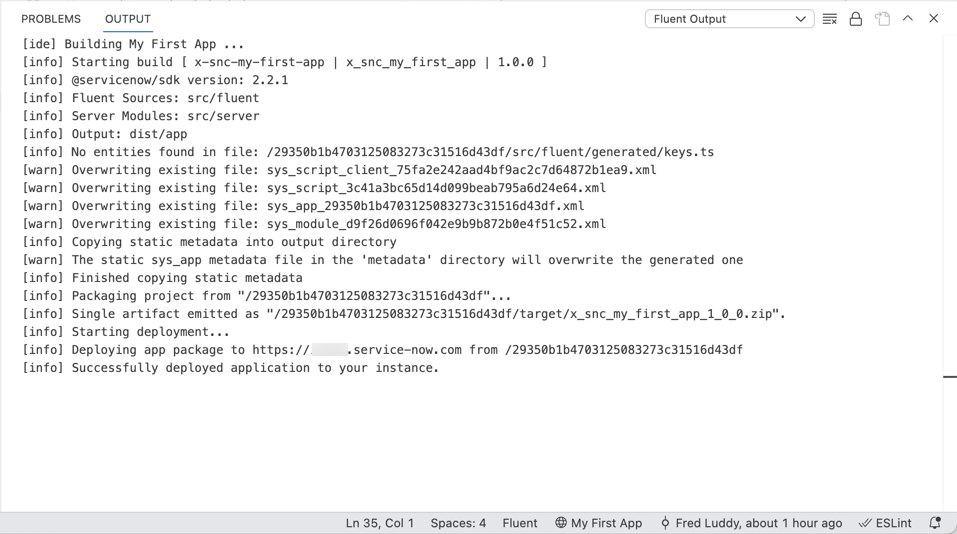Click 'Starting build' line with version 1.0.0
The height and width of the screenshot is (534, 957).
point(285,62)
